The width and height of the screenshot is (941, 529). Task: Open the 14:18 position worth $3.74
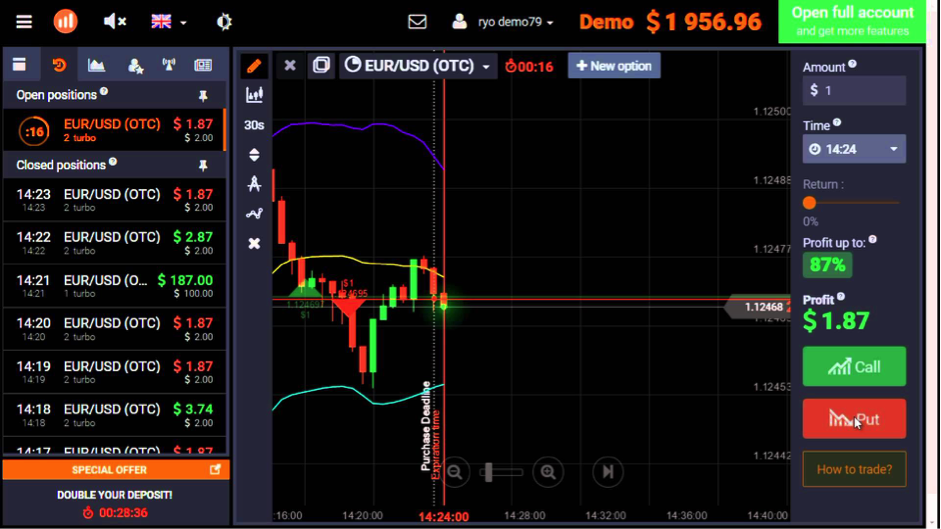pyautogui.click(x=114, y=415)
